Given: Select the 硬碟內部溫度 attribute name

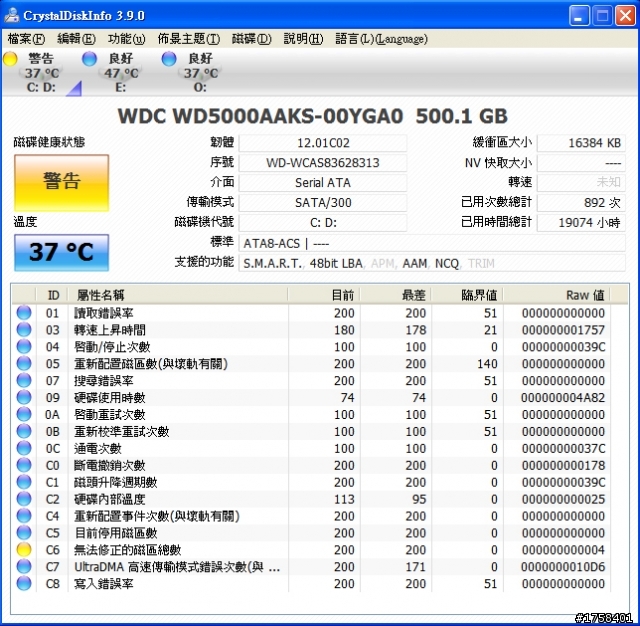Looking at the screenshot, I should (109, 499).
